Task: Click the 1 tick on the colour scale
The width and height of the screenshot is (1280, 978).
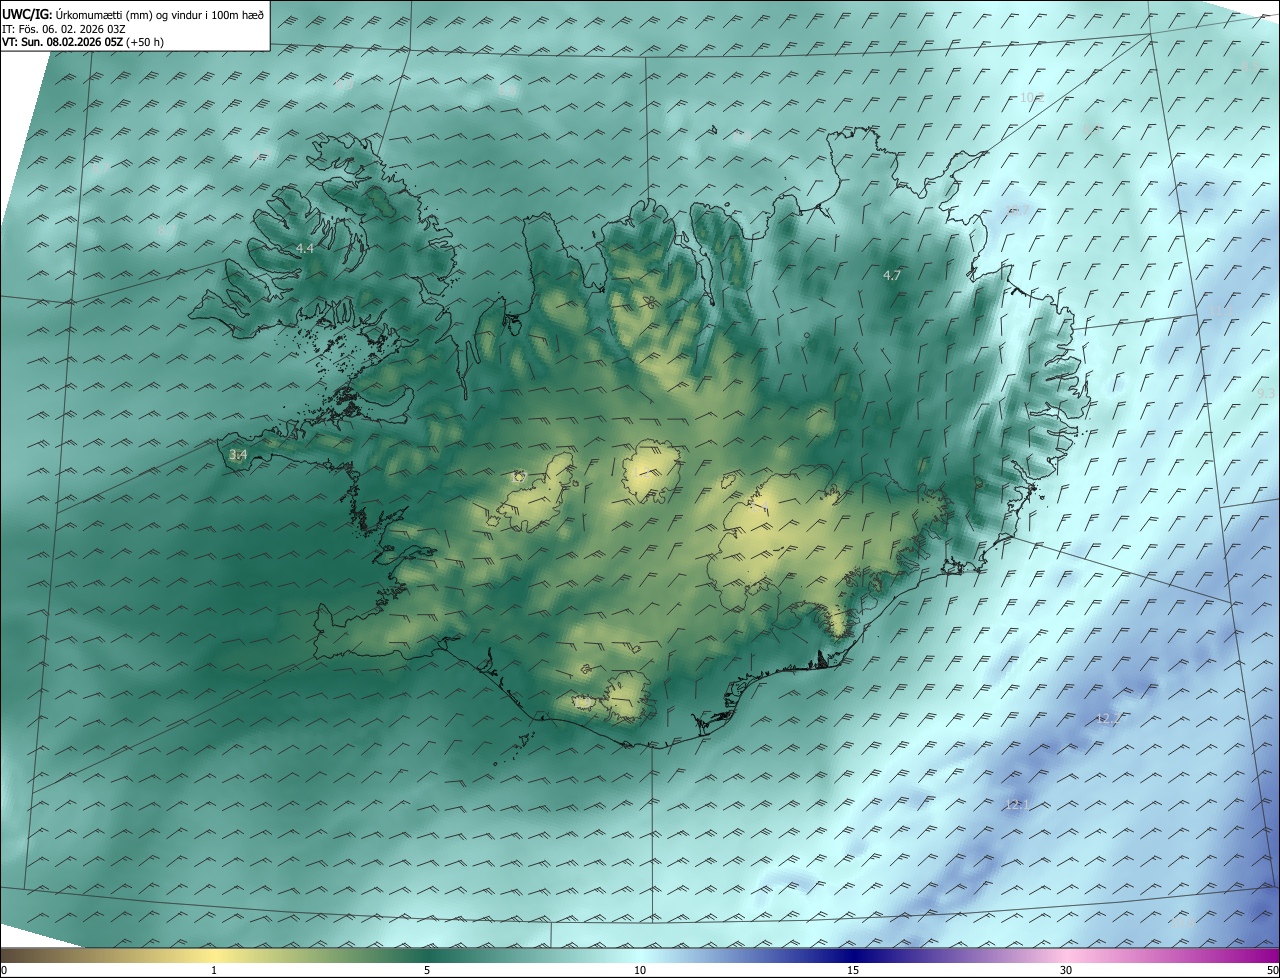Action: pos(214,970)
